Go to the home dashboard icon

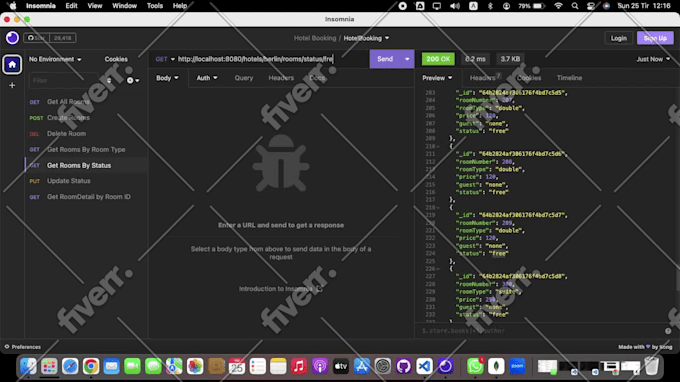[x=12, y=65]
